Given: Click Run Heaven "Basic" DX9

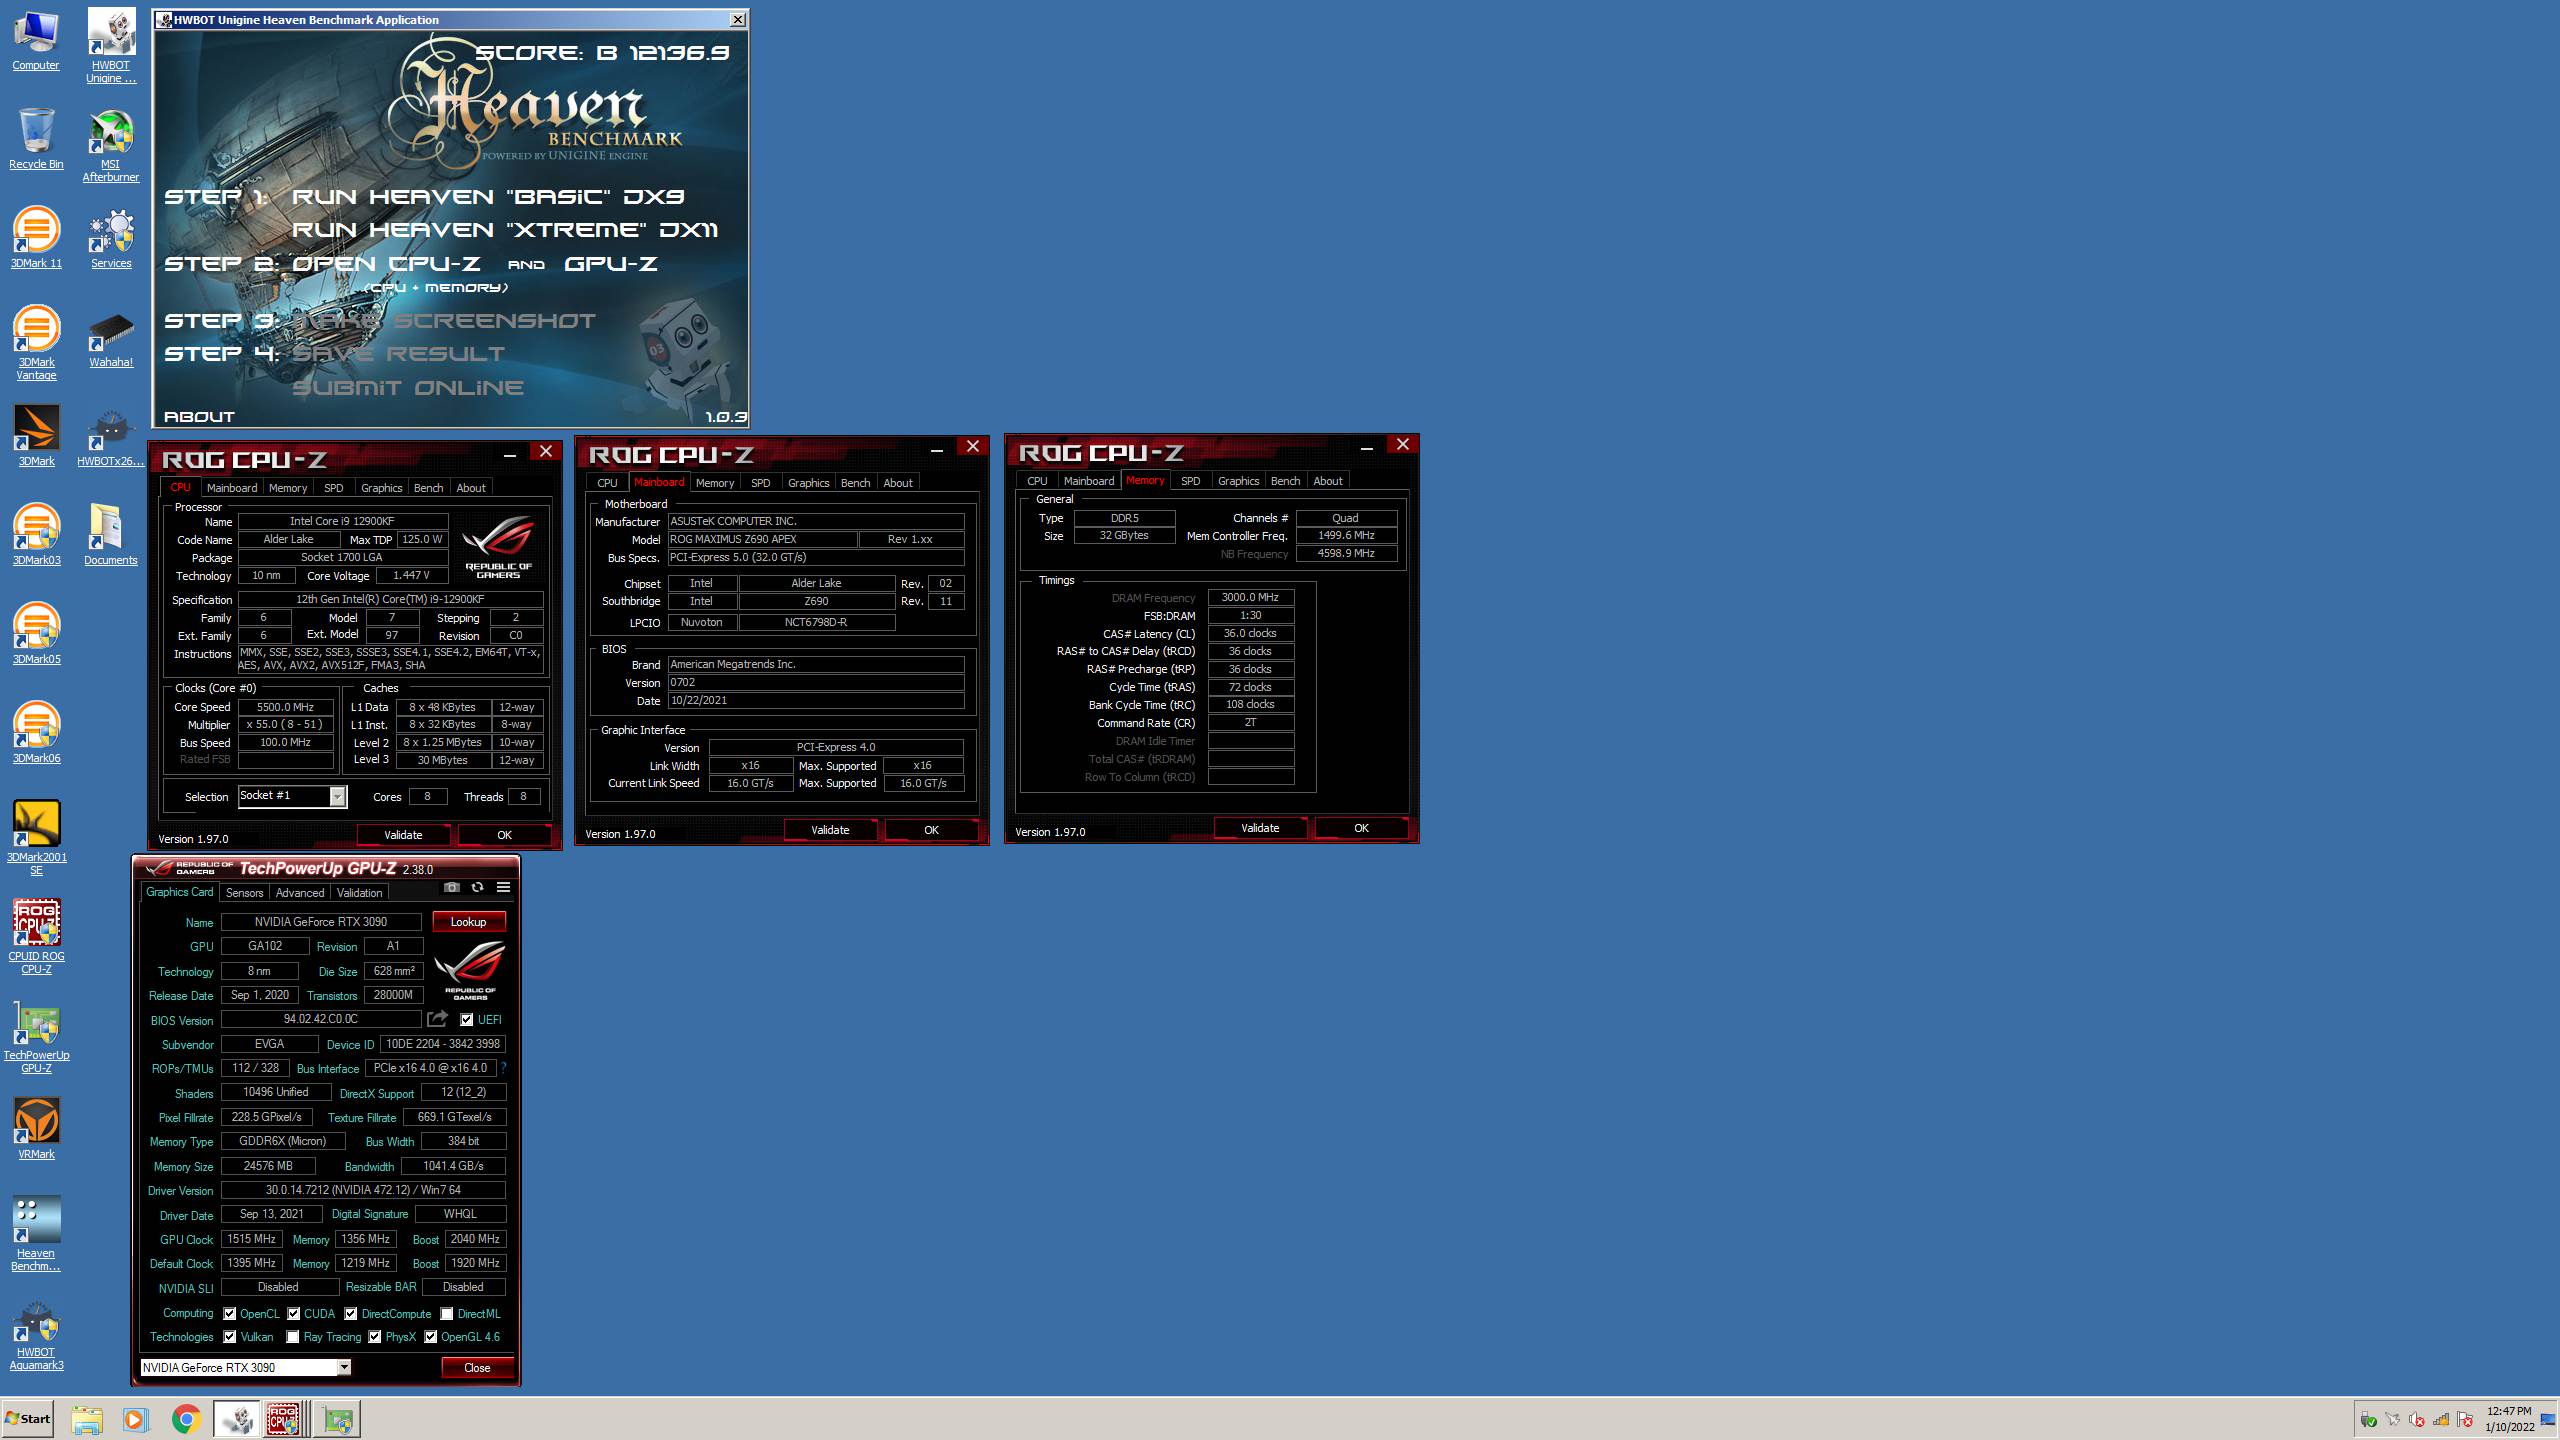Looking at the screenshot, I should click(488, 197).
